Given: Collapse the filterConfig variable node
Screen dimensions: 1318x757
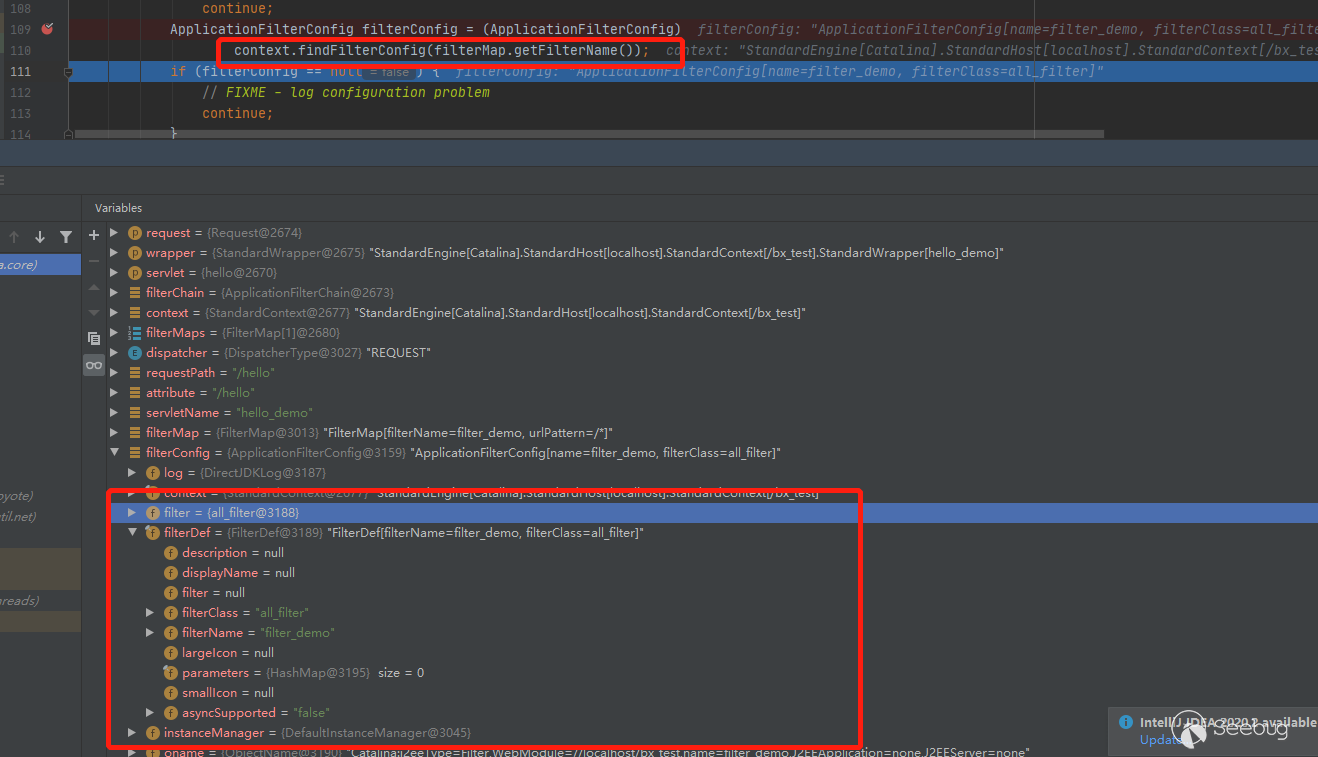Looking at the screenshot, I should coord(115,453).
